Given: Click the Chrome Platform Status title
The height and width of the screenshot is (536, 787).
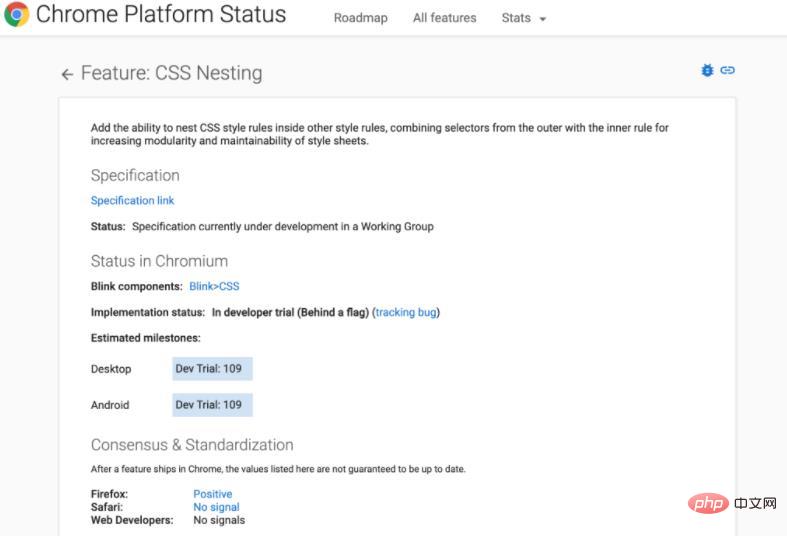Looking at the screenshot, I should tap(161, 15).
